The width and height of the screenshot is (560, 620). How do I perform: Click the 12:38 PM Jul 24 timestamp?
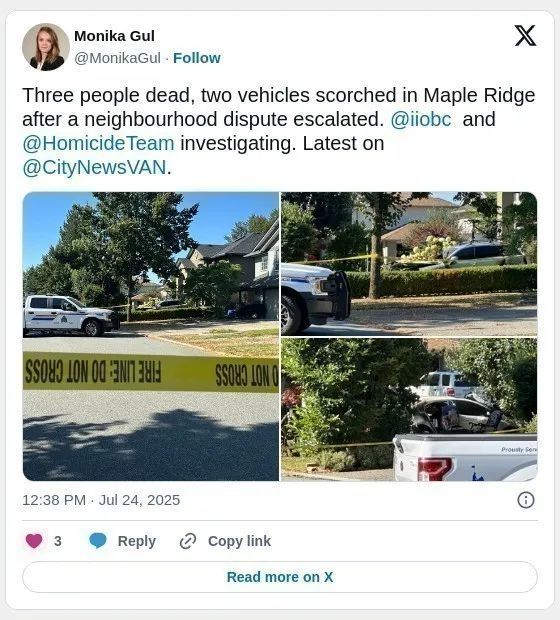(101, 500)
